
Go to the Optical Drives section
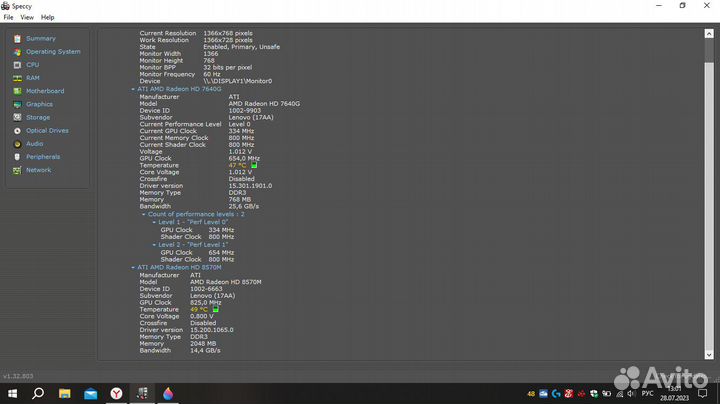(47, 131)
